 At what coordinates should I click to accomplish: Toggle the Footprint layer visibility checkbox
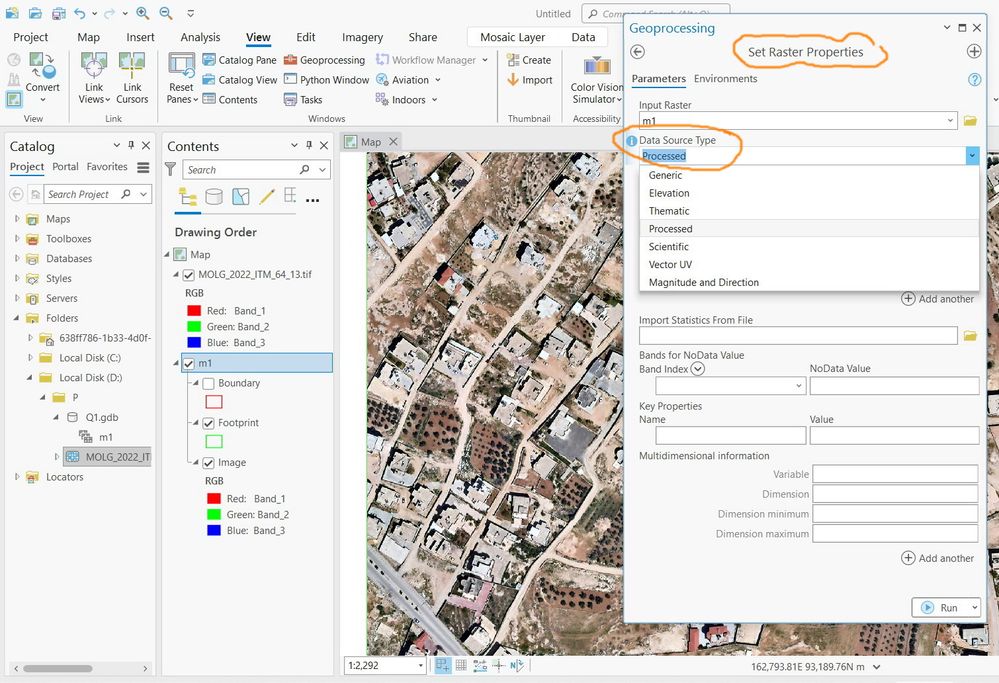click(x=208, y=423)
